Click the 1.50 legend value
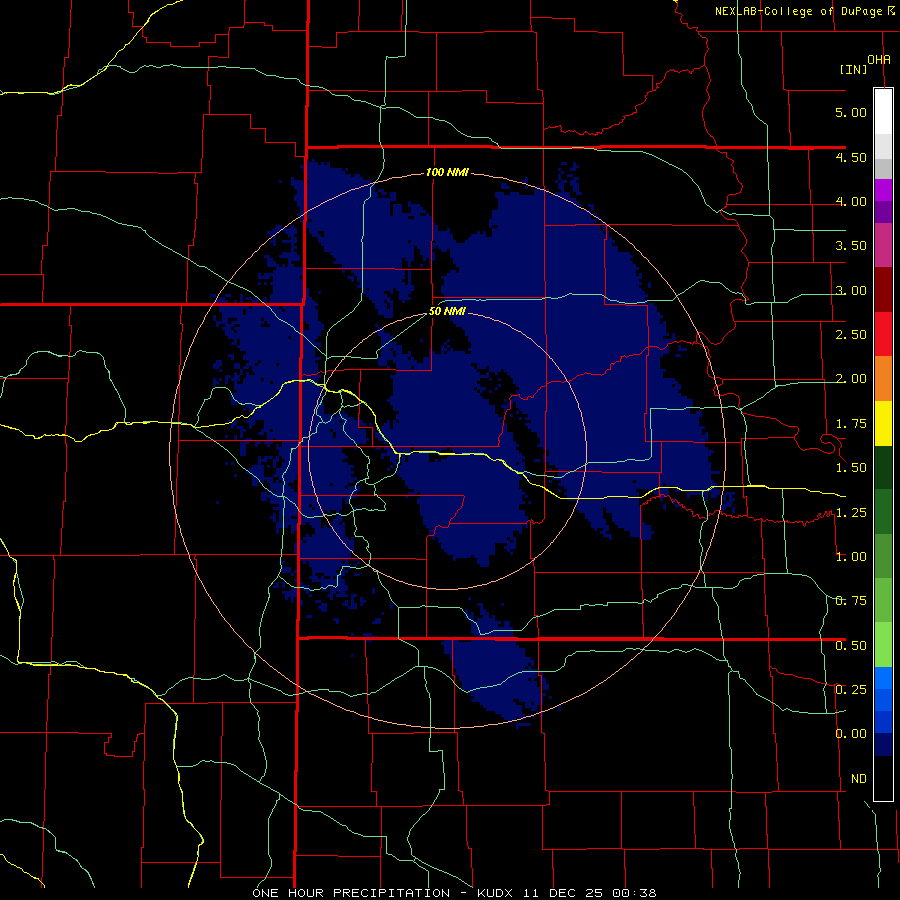The height and width of the screenshot is (900, 900). (851, 468)
